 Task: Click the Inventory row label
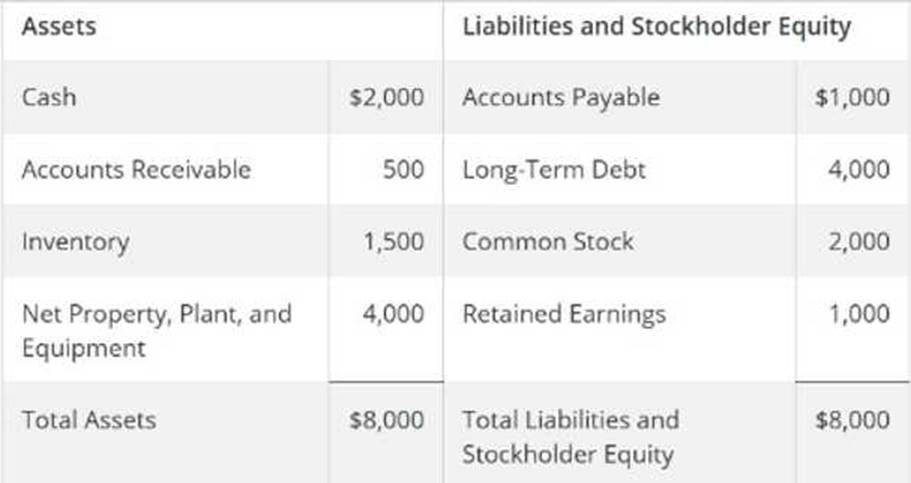point(75,241)
